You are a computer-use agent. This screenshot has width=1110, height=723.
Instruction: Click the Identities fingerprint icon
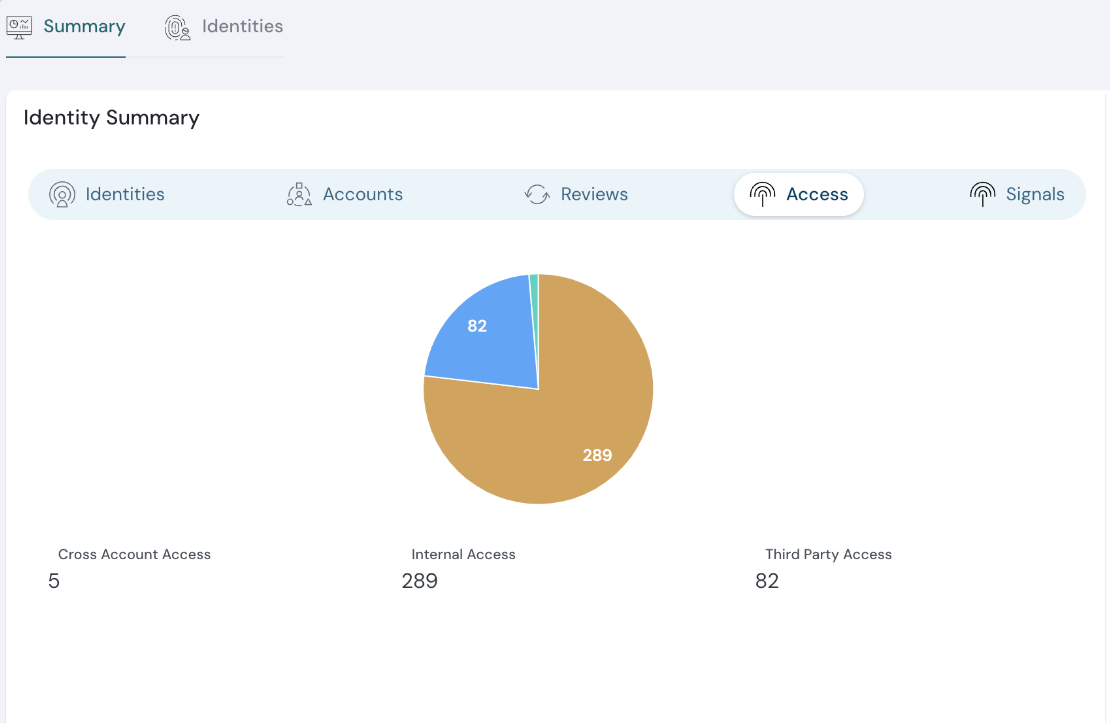(x=177, y=27)
